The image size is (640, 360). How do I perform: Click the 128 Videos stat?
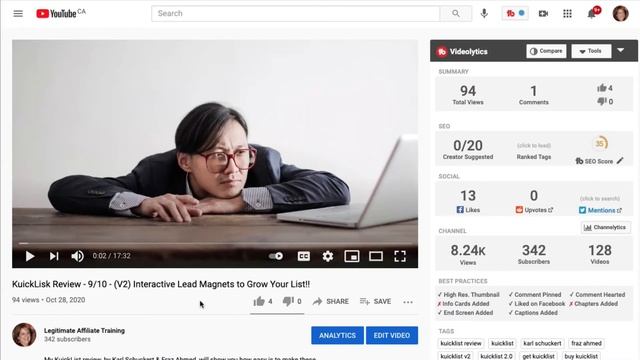tap(600, 254)
